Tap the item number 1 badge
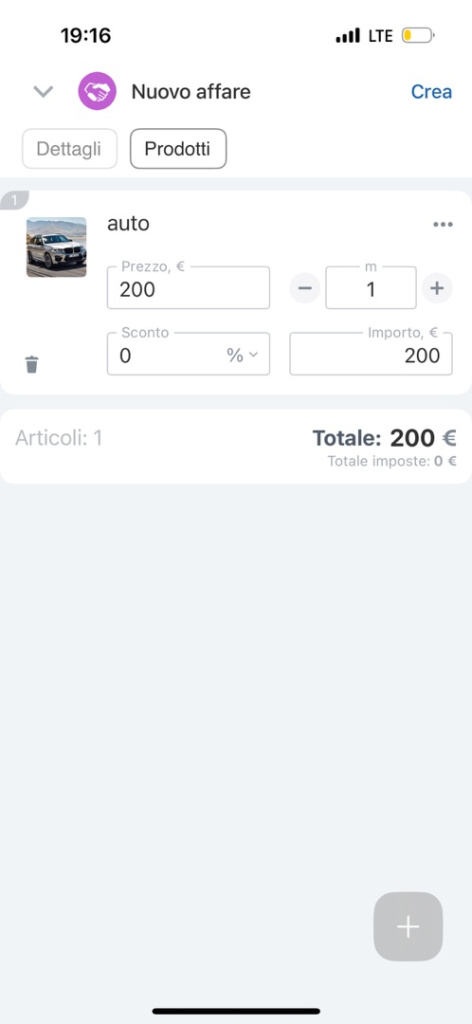The image size is (472, 1024). [x=14, y=200]
